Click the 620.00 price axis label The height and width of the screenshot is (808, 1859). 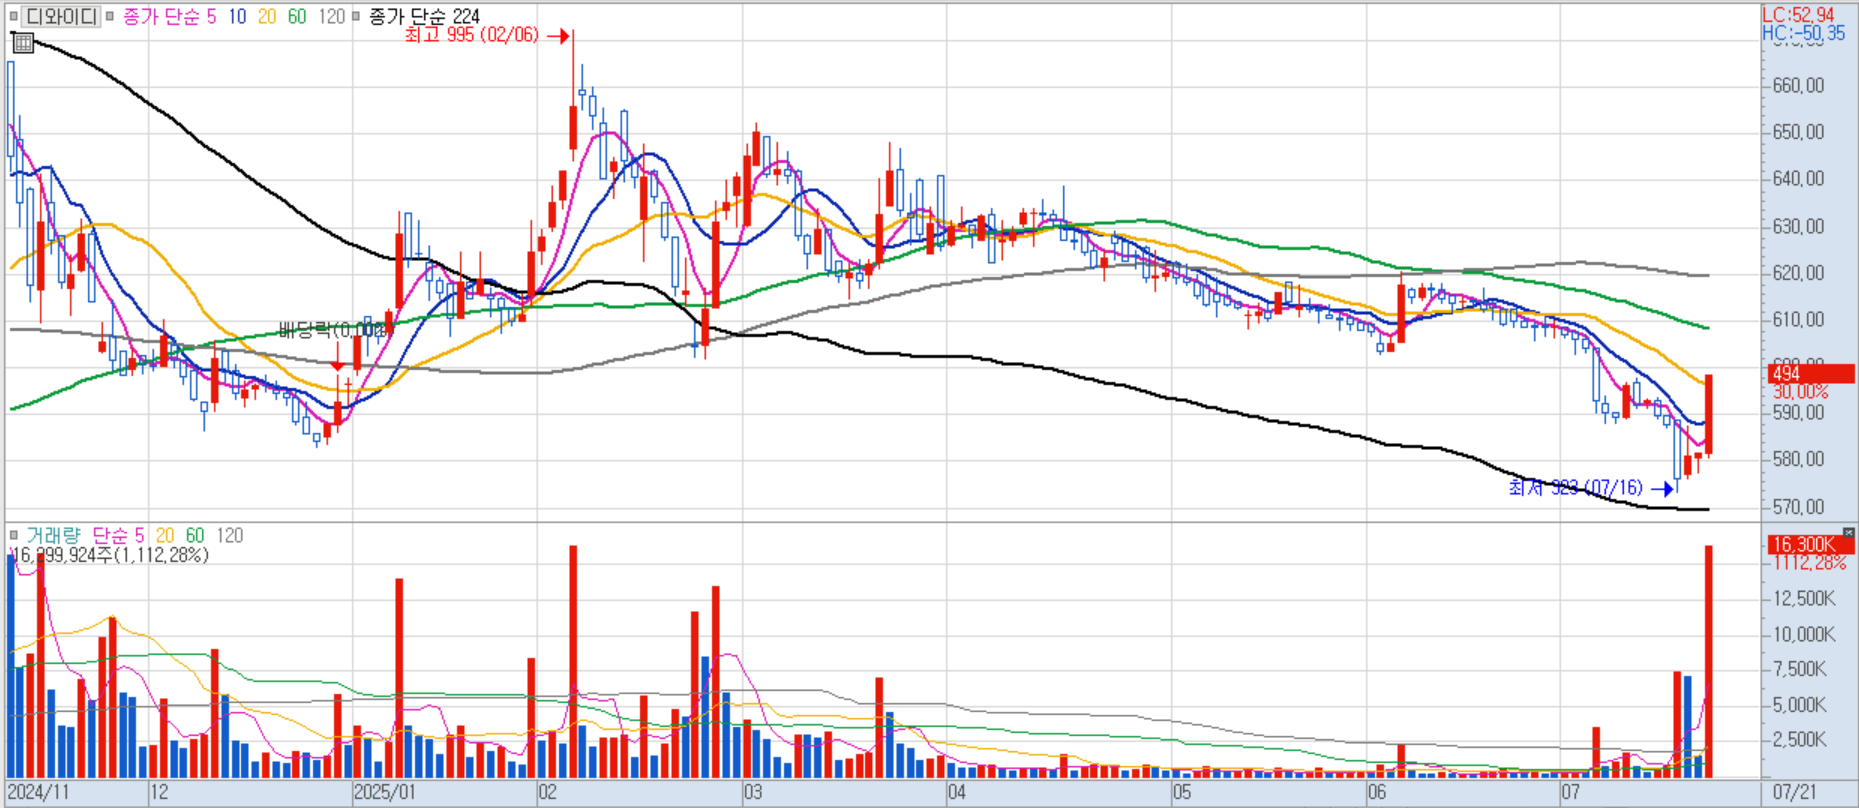[x=1798, y=273]
